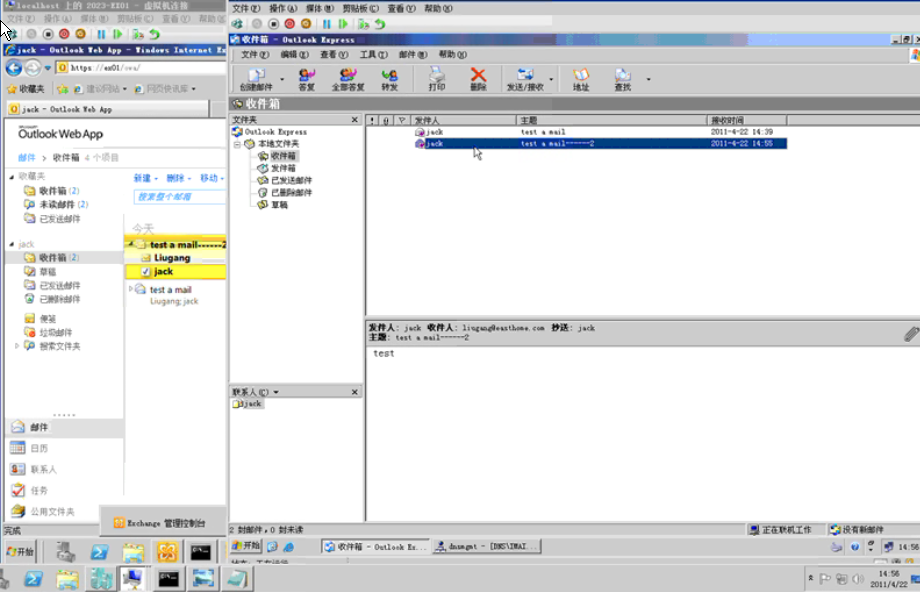Viewport: 920px width, 592px height.
Task: Open the Addresses (地址) book icon
Action: pos(580,79)
